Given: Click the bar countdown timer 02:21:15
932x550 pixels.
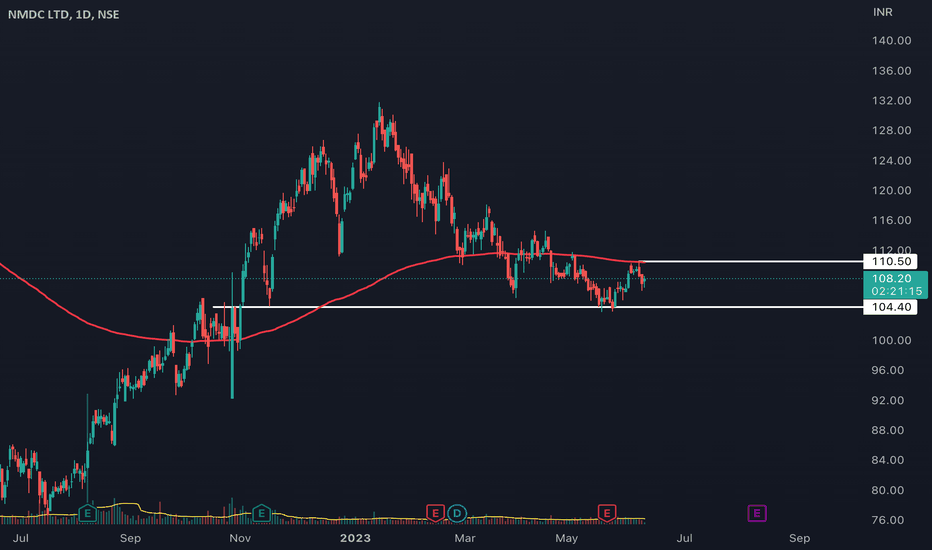Looking at the screenshot, I should [x=896, y=291].
